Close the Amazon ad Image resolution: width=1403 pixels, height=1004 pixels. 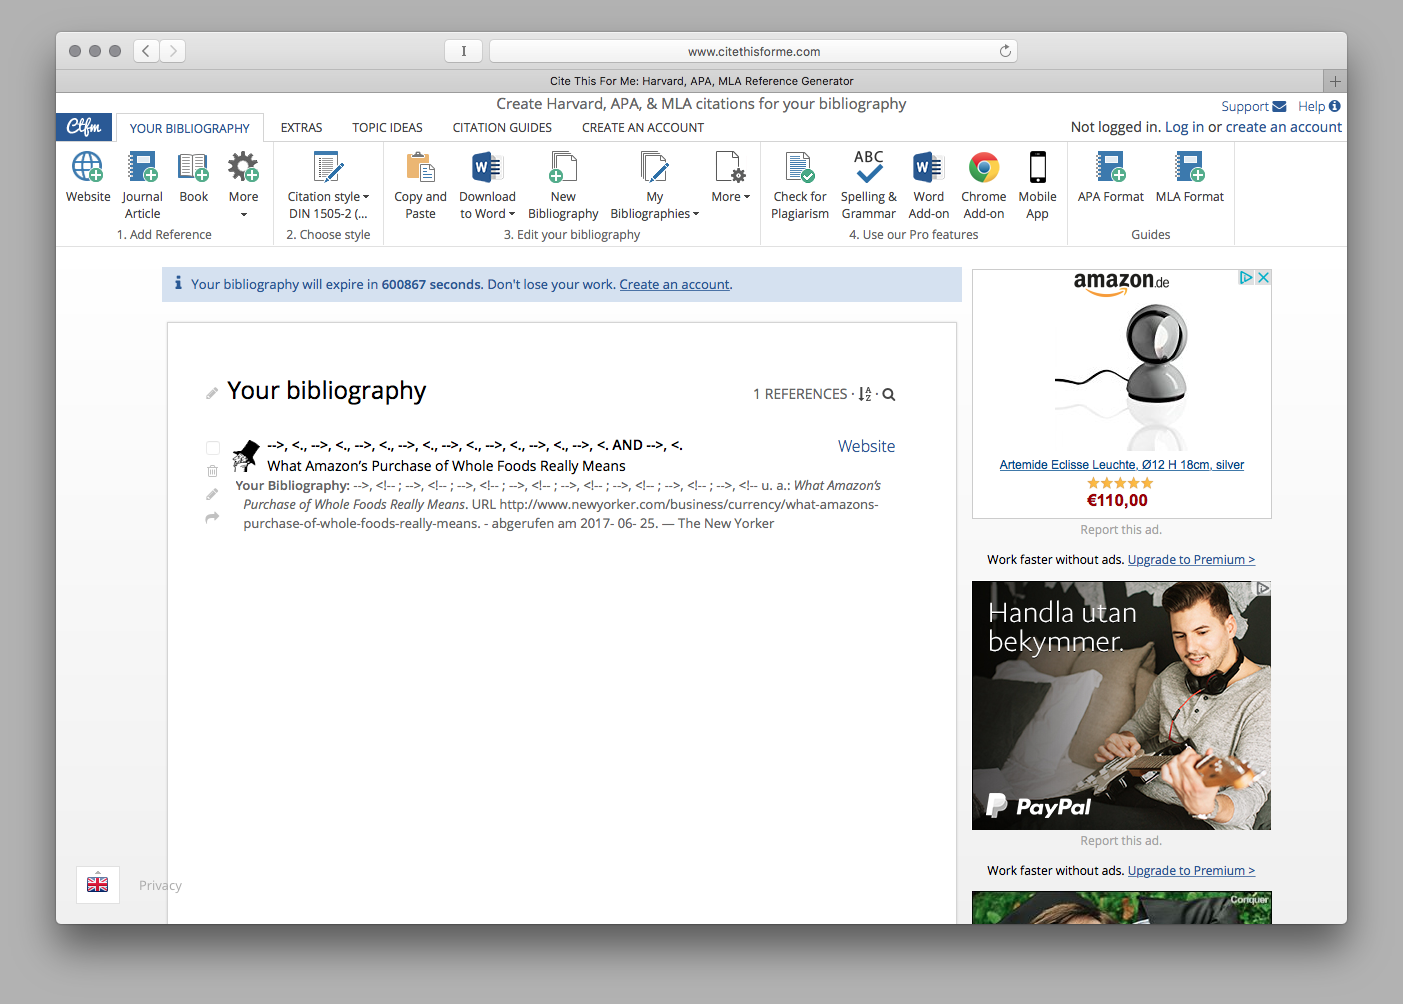pyautogui.click(x=1263, y=278)
